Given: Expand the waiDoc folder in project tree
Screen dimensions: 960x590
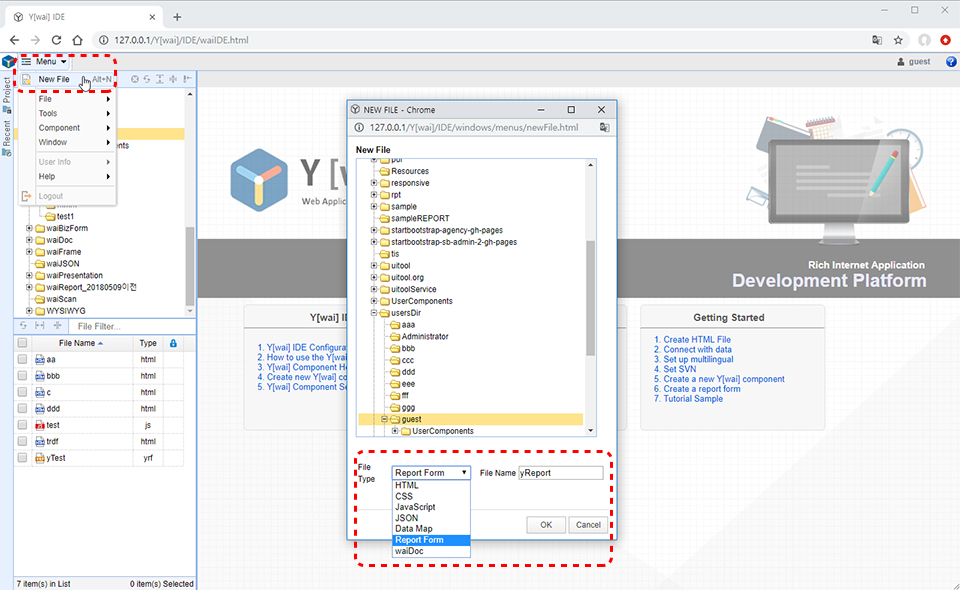Looking at the screenshot, I should [30, 241].
